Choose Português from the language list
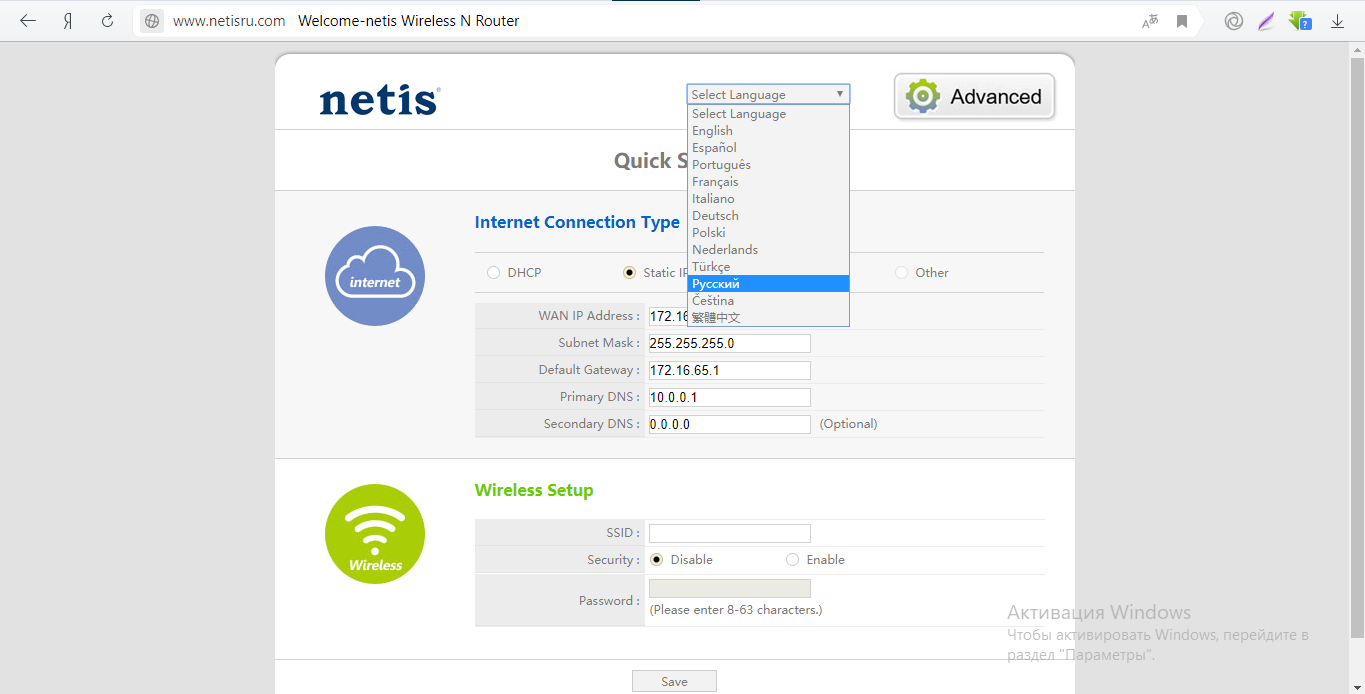 768,165
